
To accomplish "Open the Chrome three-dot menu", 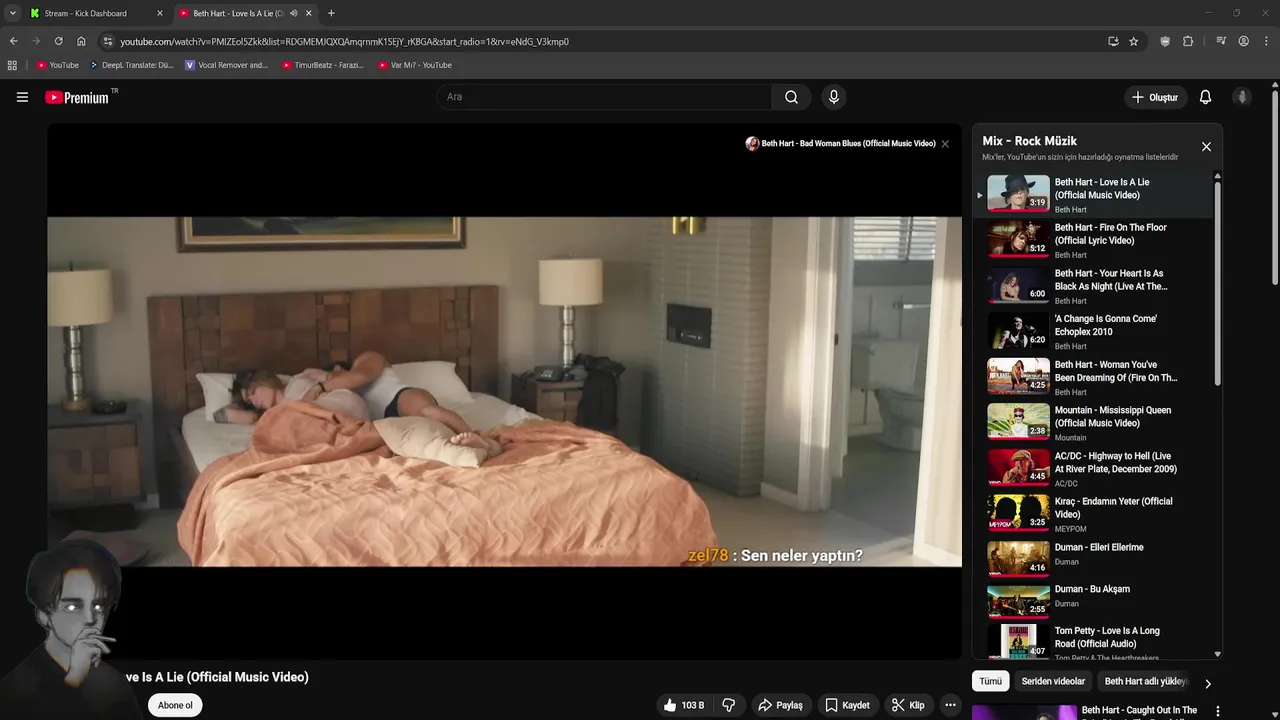I will coord(1265,41).
